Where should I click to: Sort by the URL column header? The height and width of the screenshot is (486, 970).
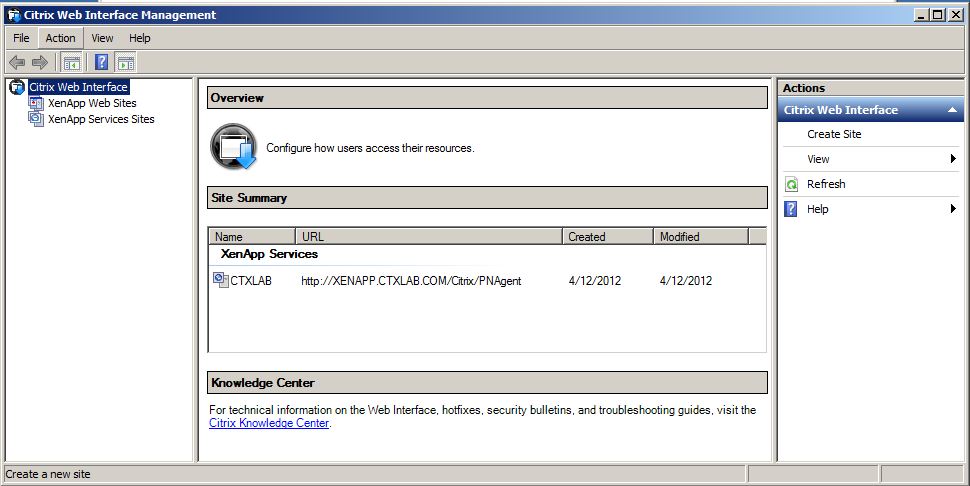(x=429, y=237)
